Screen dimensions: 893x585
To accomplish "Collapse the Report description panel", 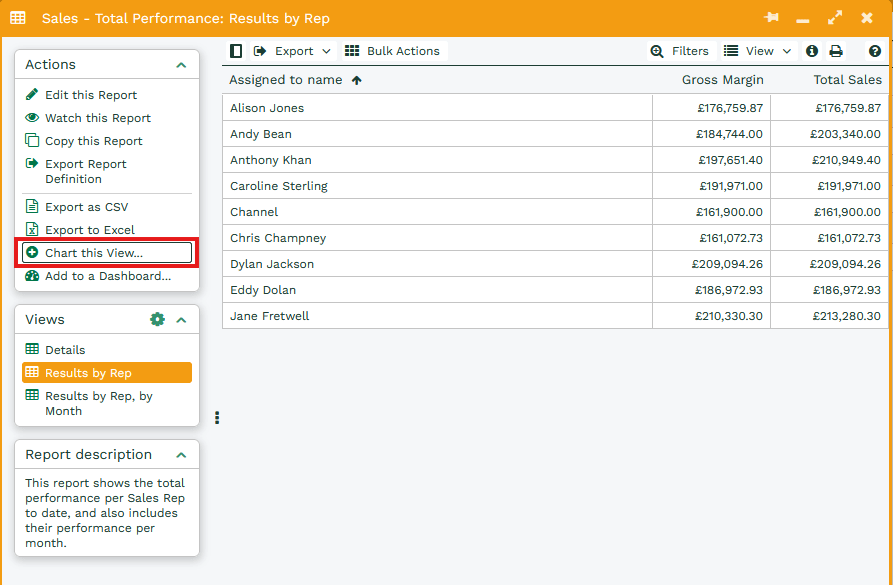I will (x=181, y=455).
